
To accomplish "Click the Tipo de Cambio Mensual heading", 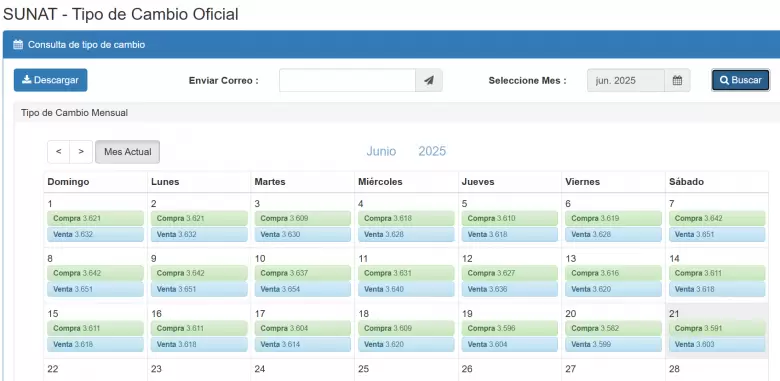I will click(x=74, y=113).
